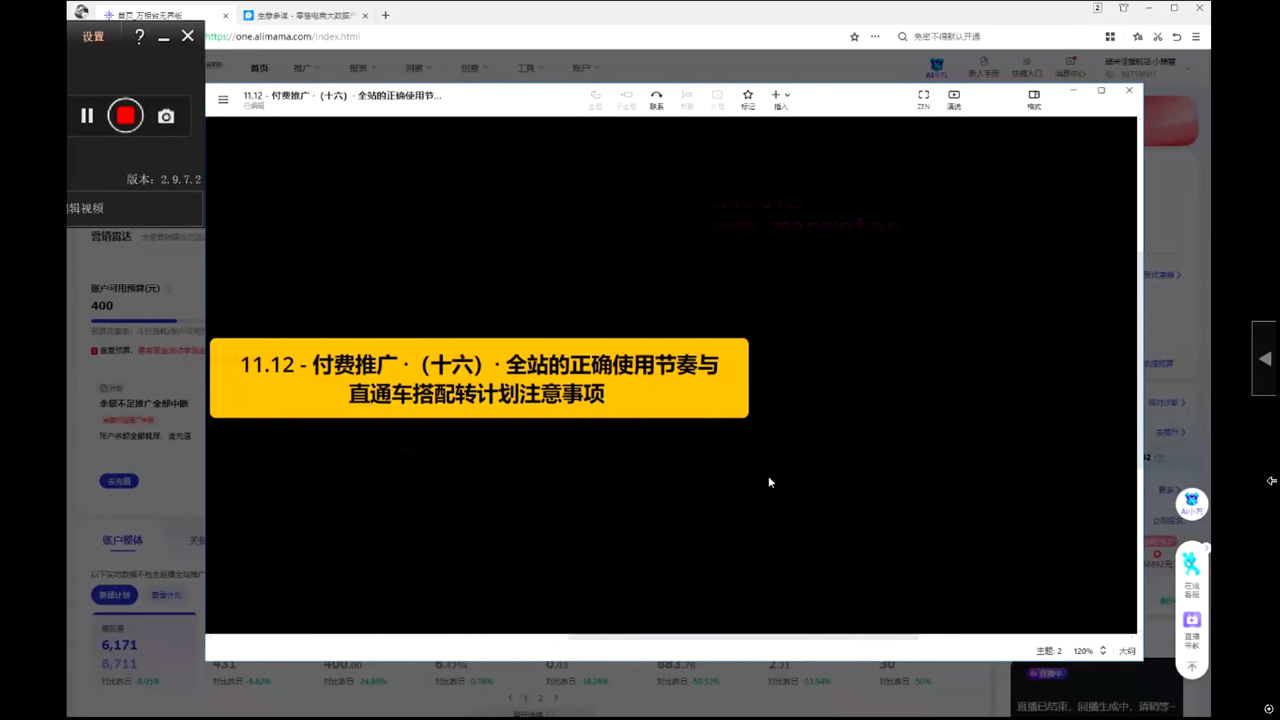Adjust the zoom percentage stepper
Image resolution: width=1280 pixels, height=720 pixels.
pyautogui.click(x=1103, y=650)
